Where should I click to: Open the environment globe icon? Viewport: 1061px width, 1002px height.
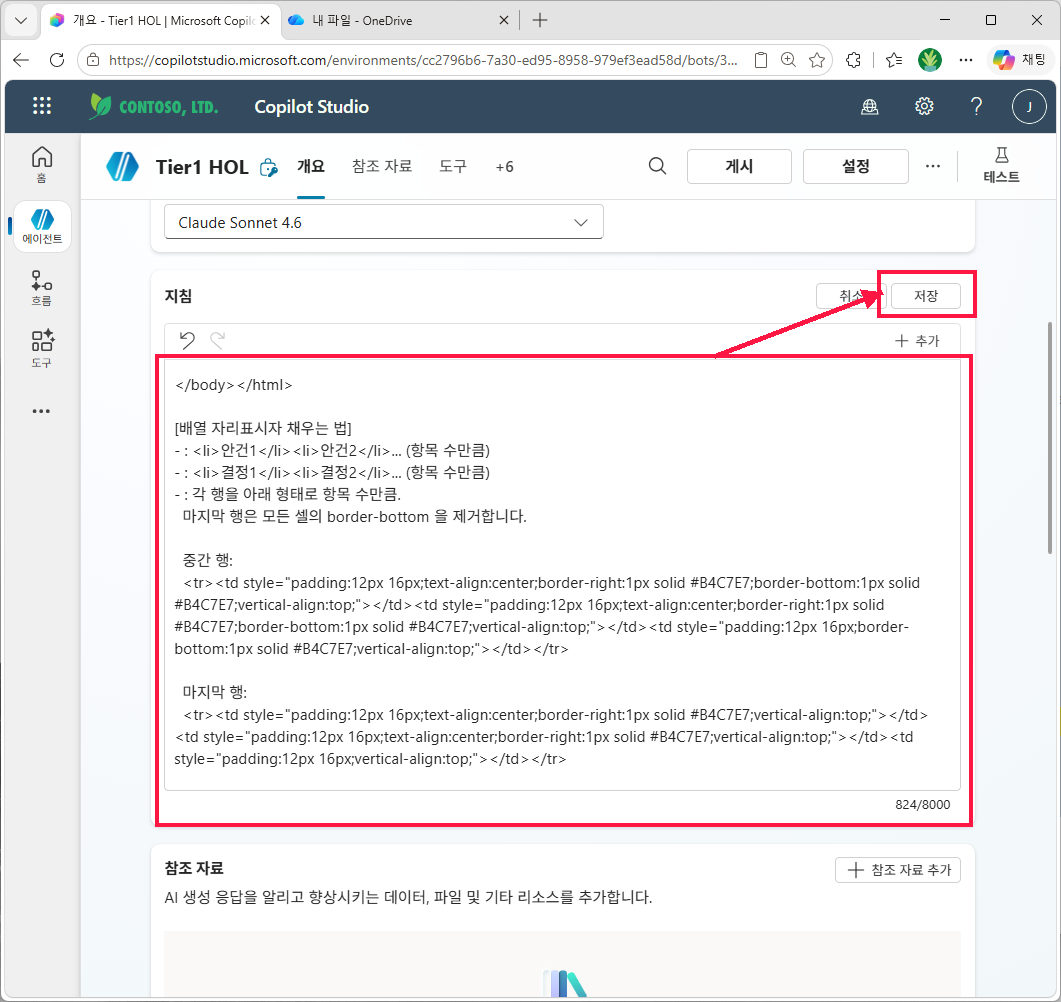[870, 106]
